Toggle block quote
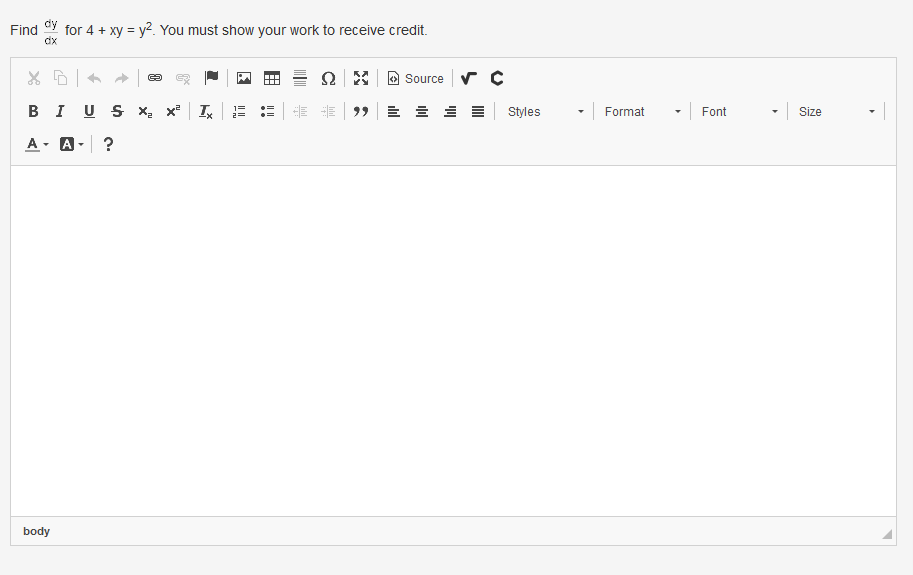Image resolution: width=913 pixels, height=575 pixels. coord(361,111)
